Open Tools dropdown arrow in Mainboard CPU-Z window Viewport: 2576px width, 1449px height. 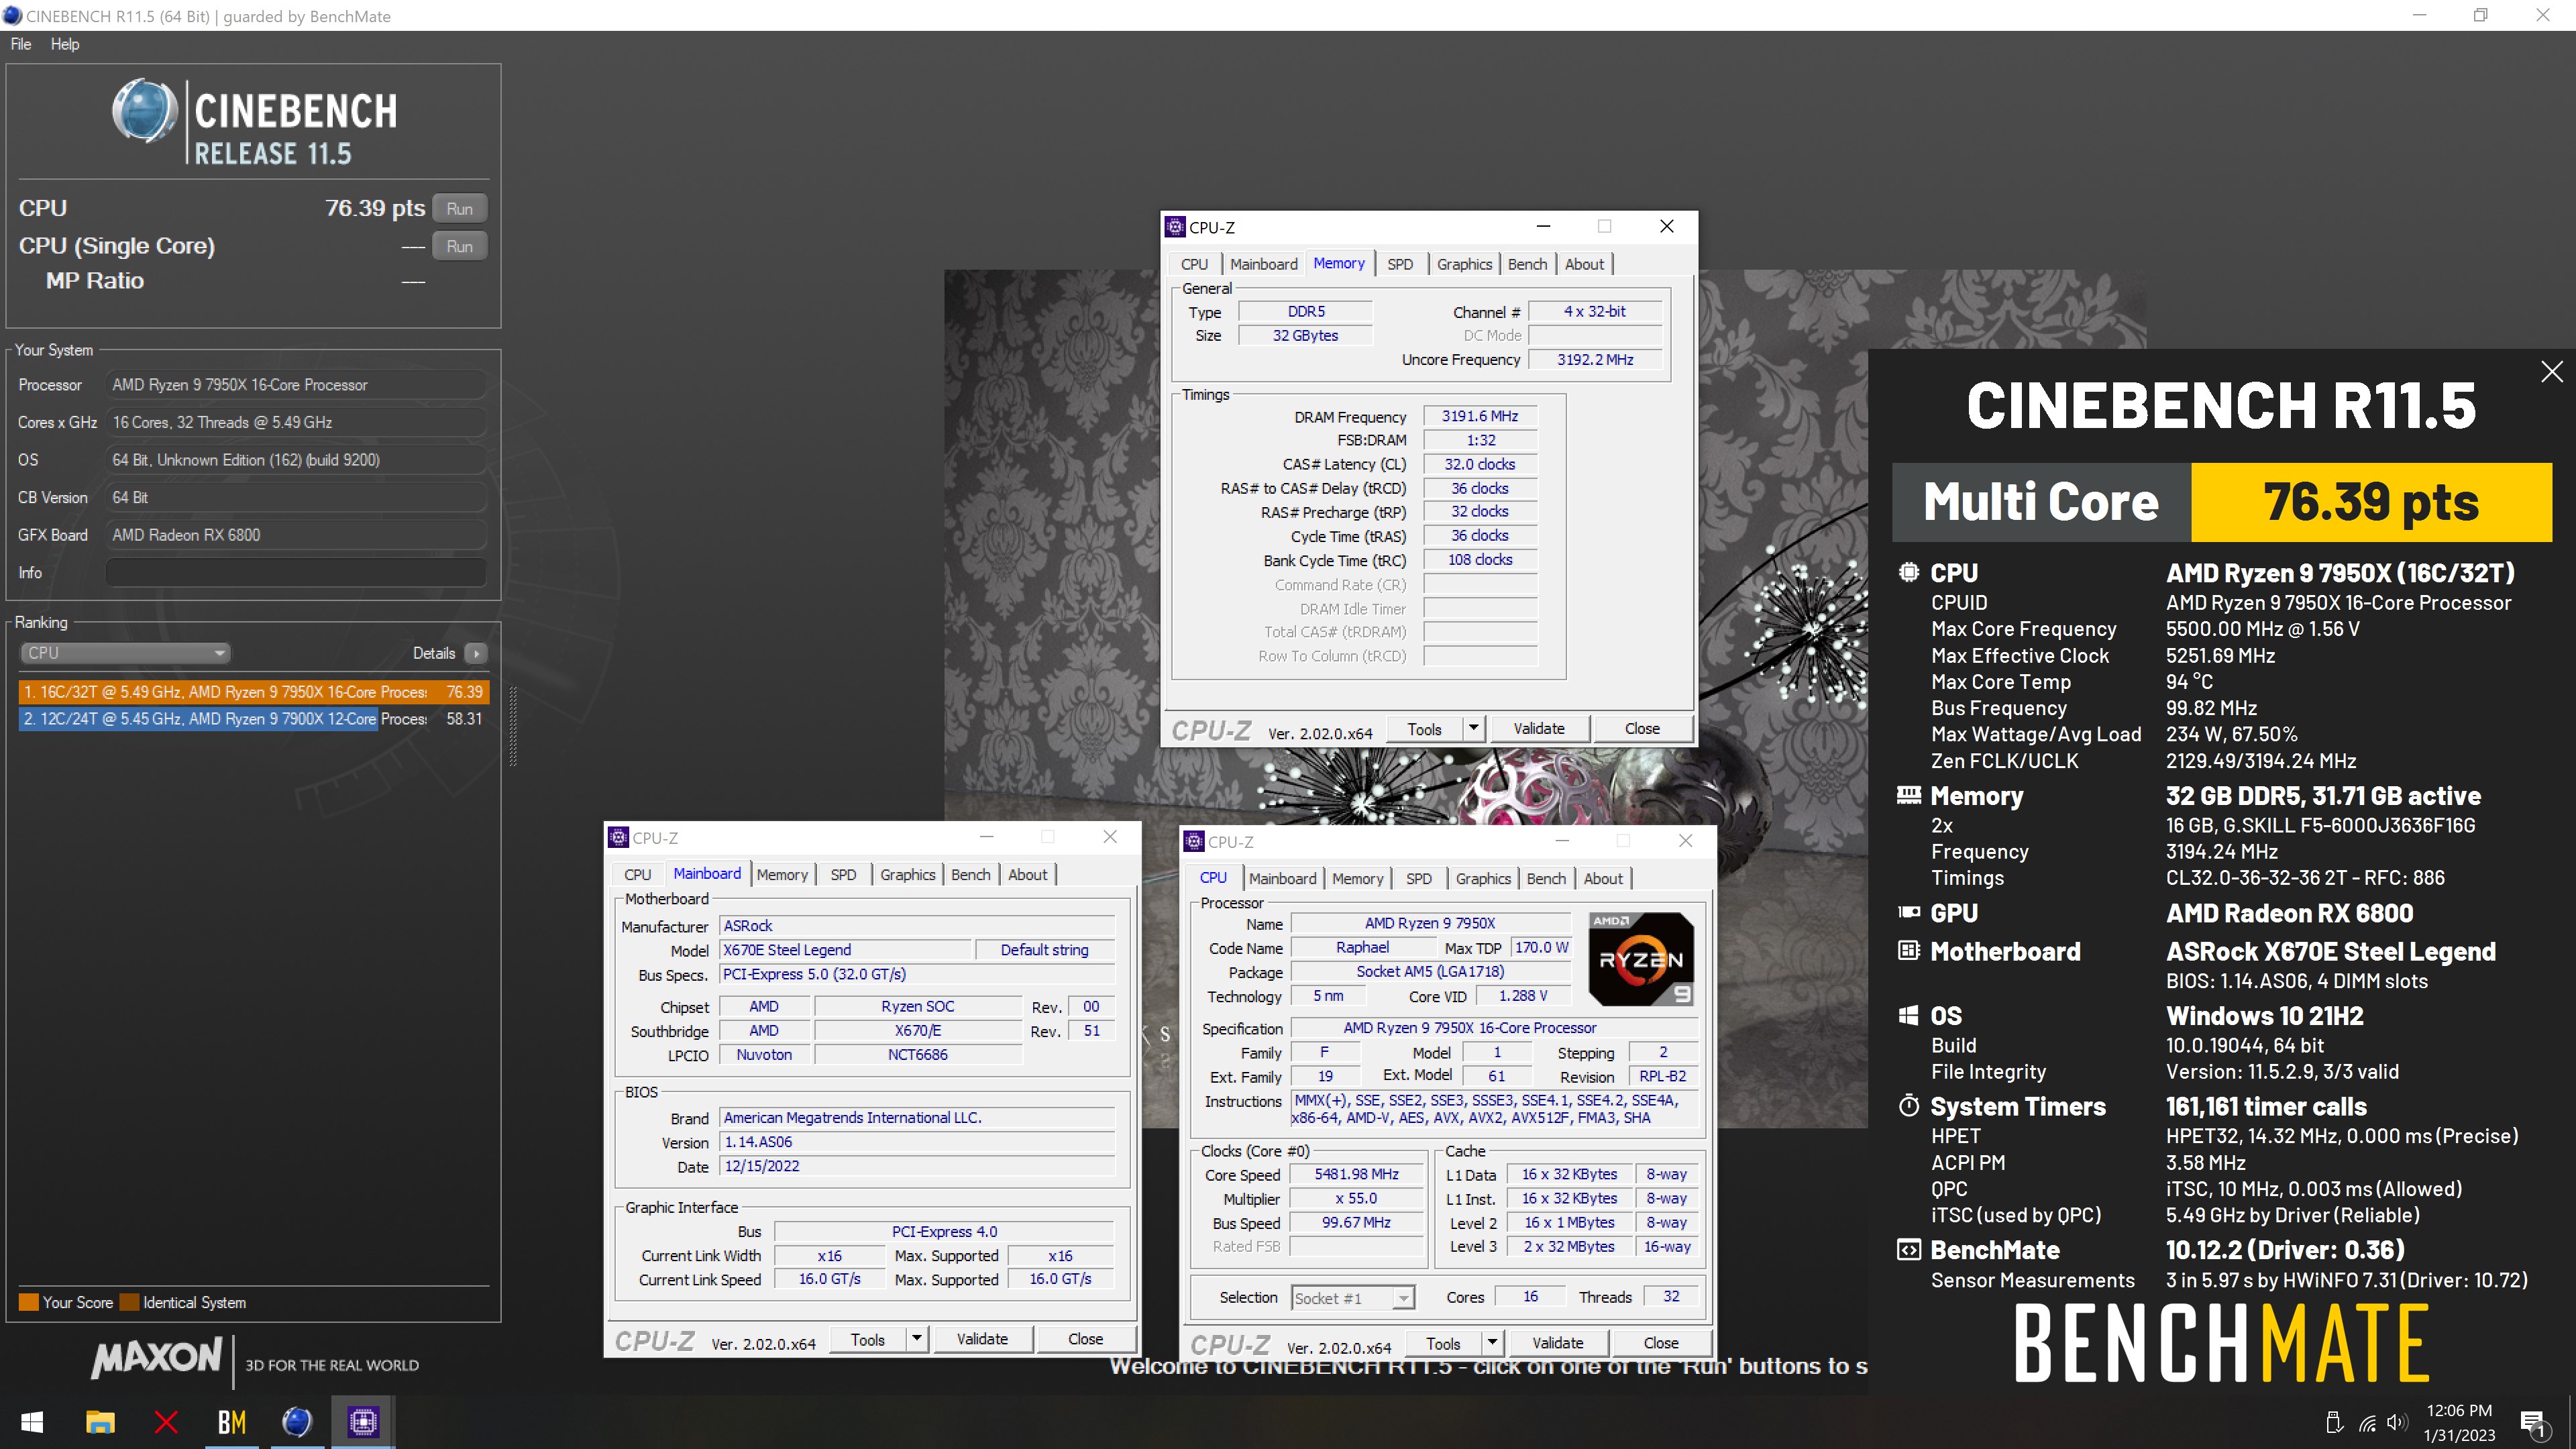[x=916, y=1339]
